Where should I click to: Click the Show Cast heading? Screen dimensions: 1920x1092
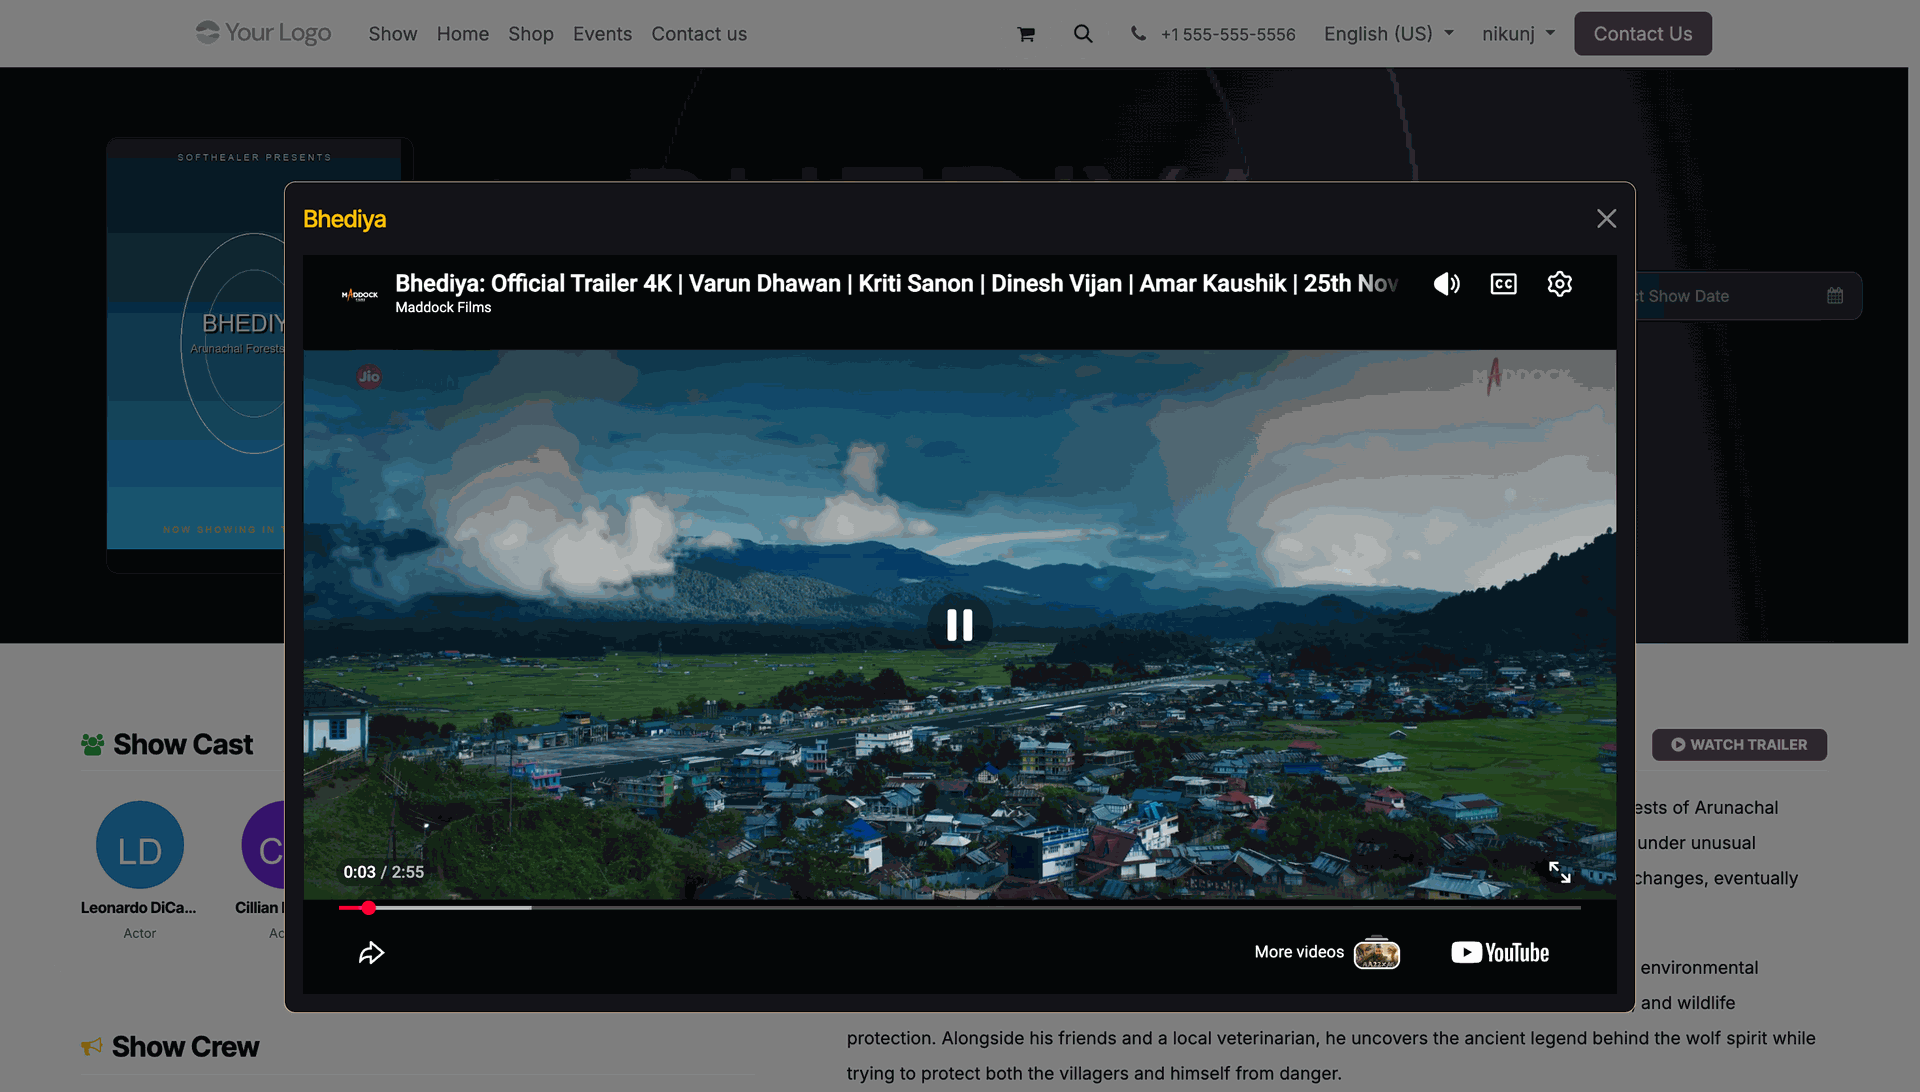click(x=183, y=745)
